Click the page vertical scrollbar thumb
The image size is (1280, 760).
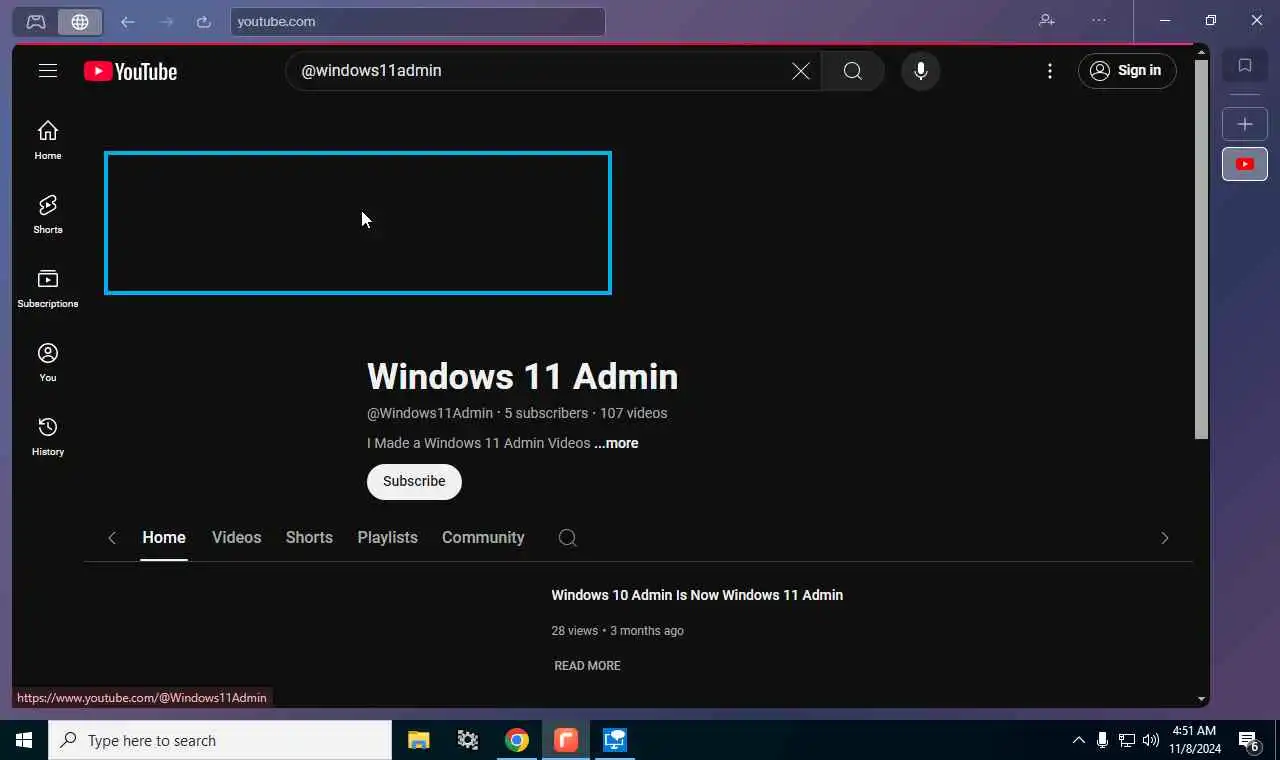click(x=1201, y=249)
